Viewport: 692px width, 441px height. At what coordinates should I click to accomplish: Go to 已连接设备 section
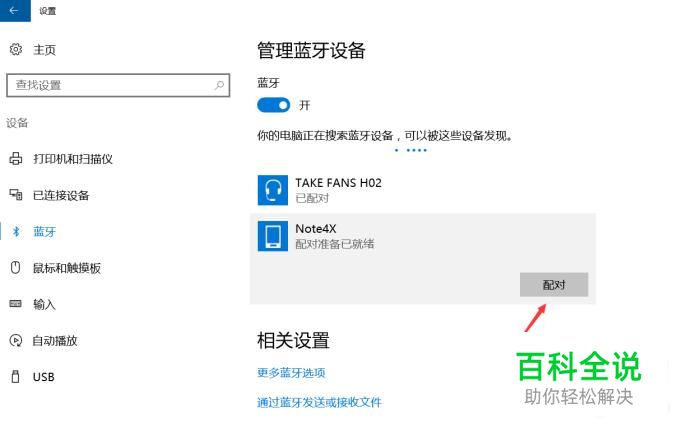[61, 195]
